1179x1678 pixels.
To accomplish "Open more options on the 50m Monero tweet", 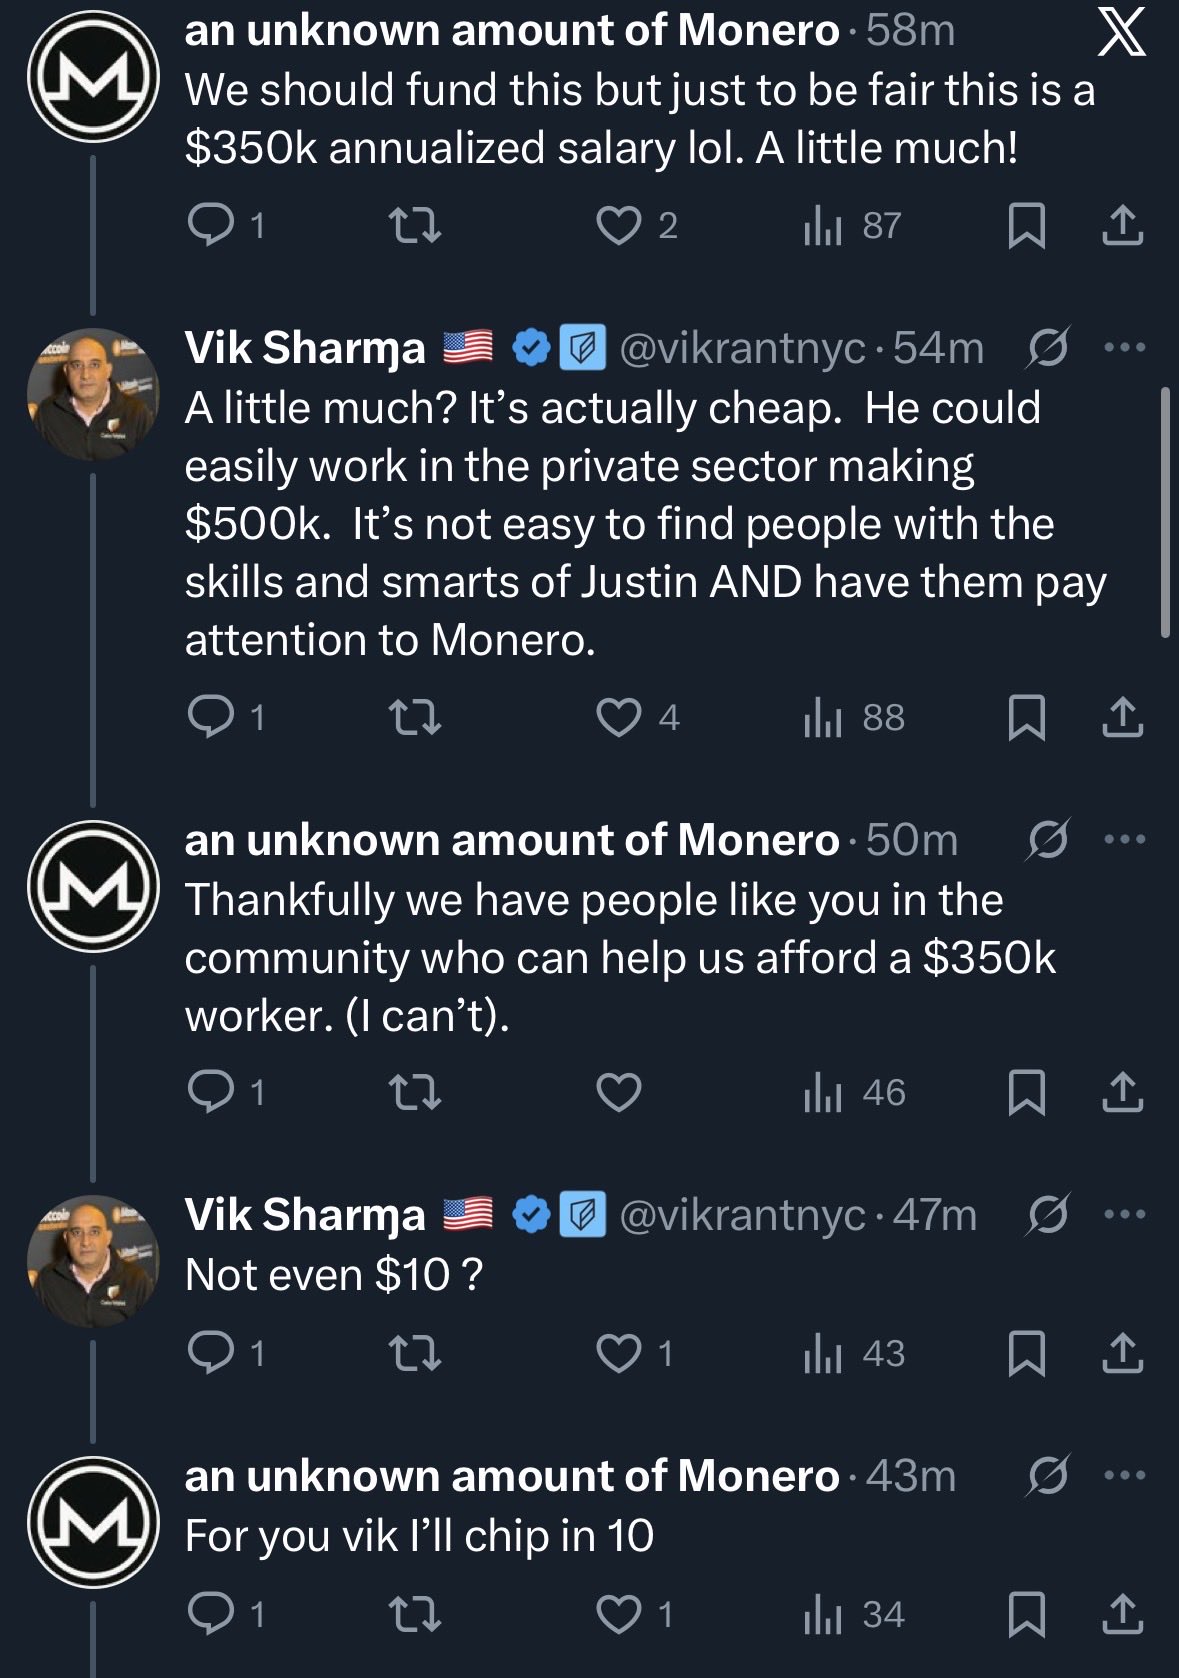I will (x=1124, y=839).
